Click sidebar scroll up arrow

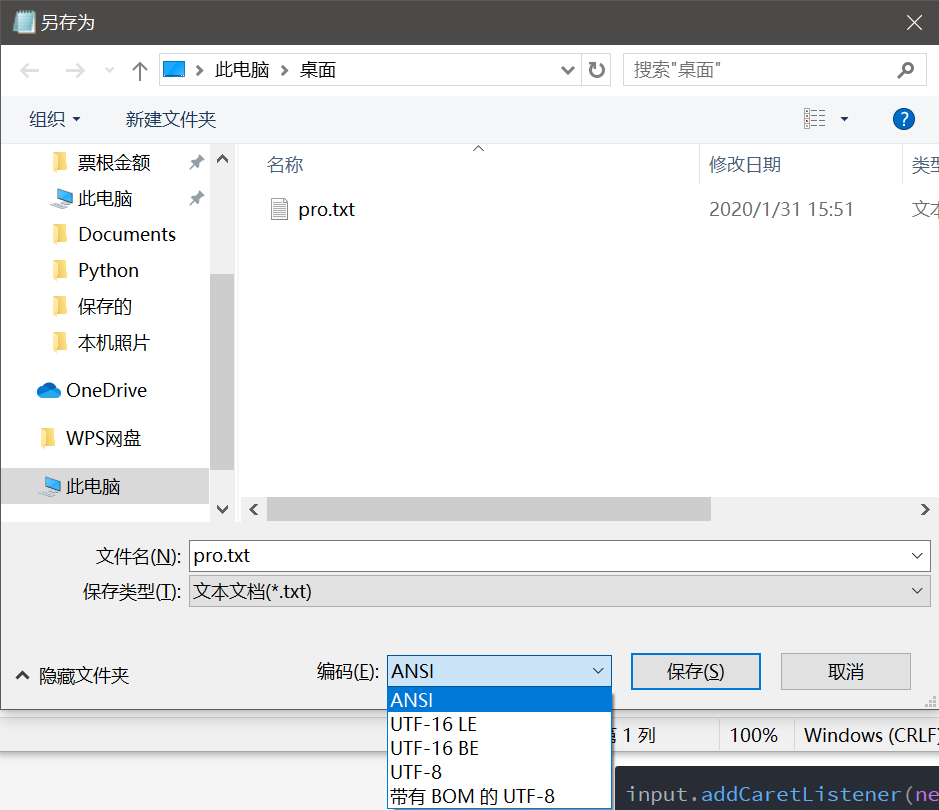pyautogui.click(x=222, y=159)
